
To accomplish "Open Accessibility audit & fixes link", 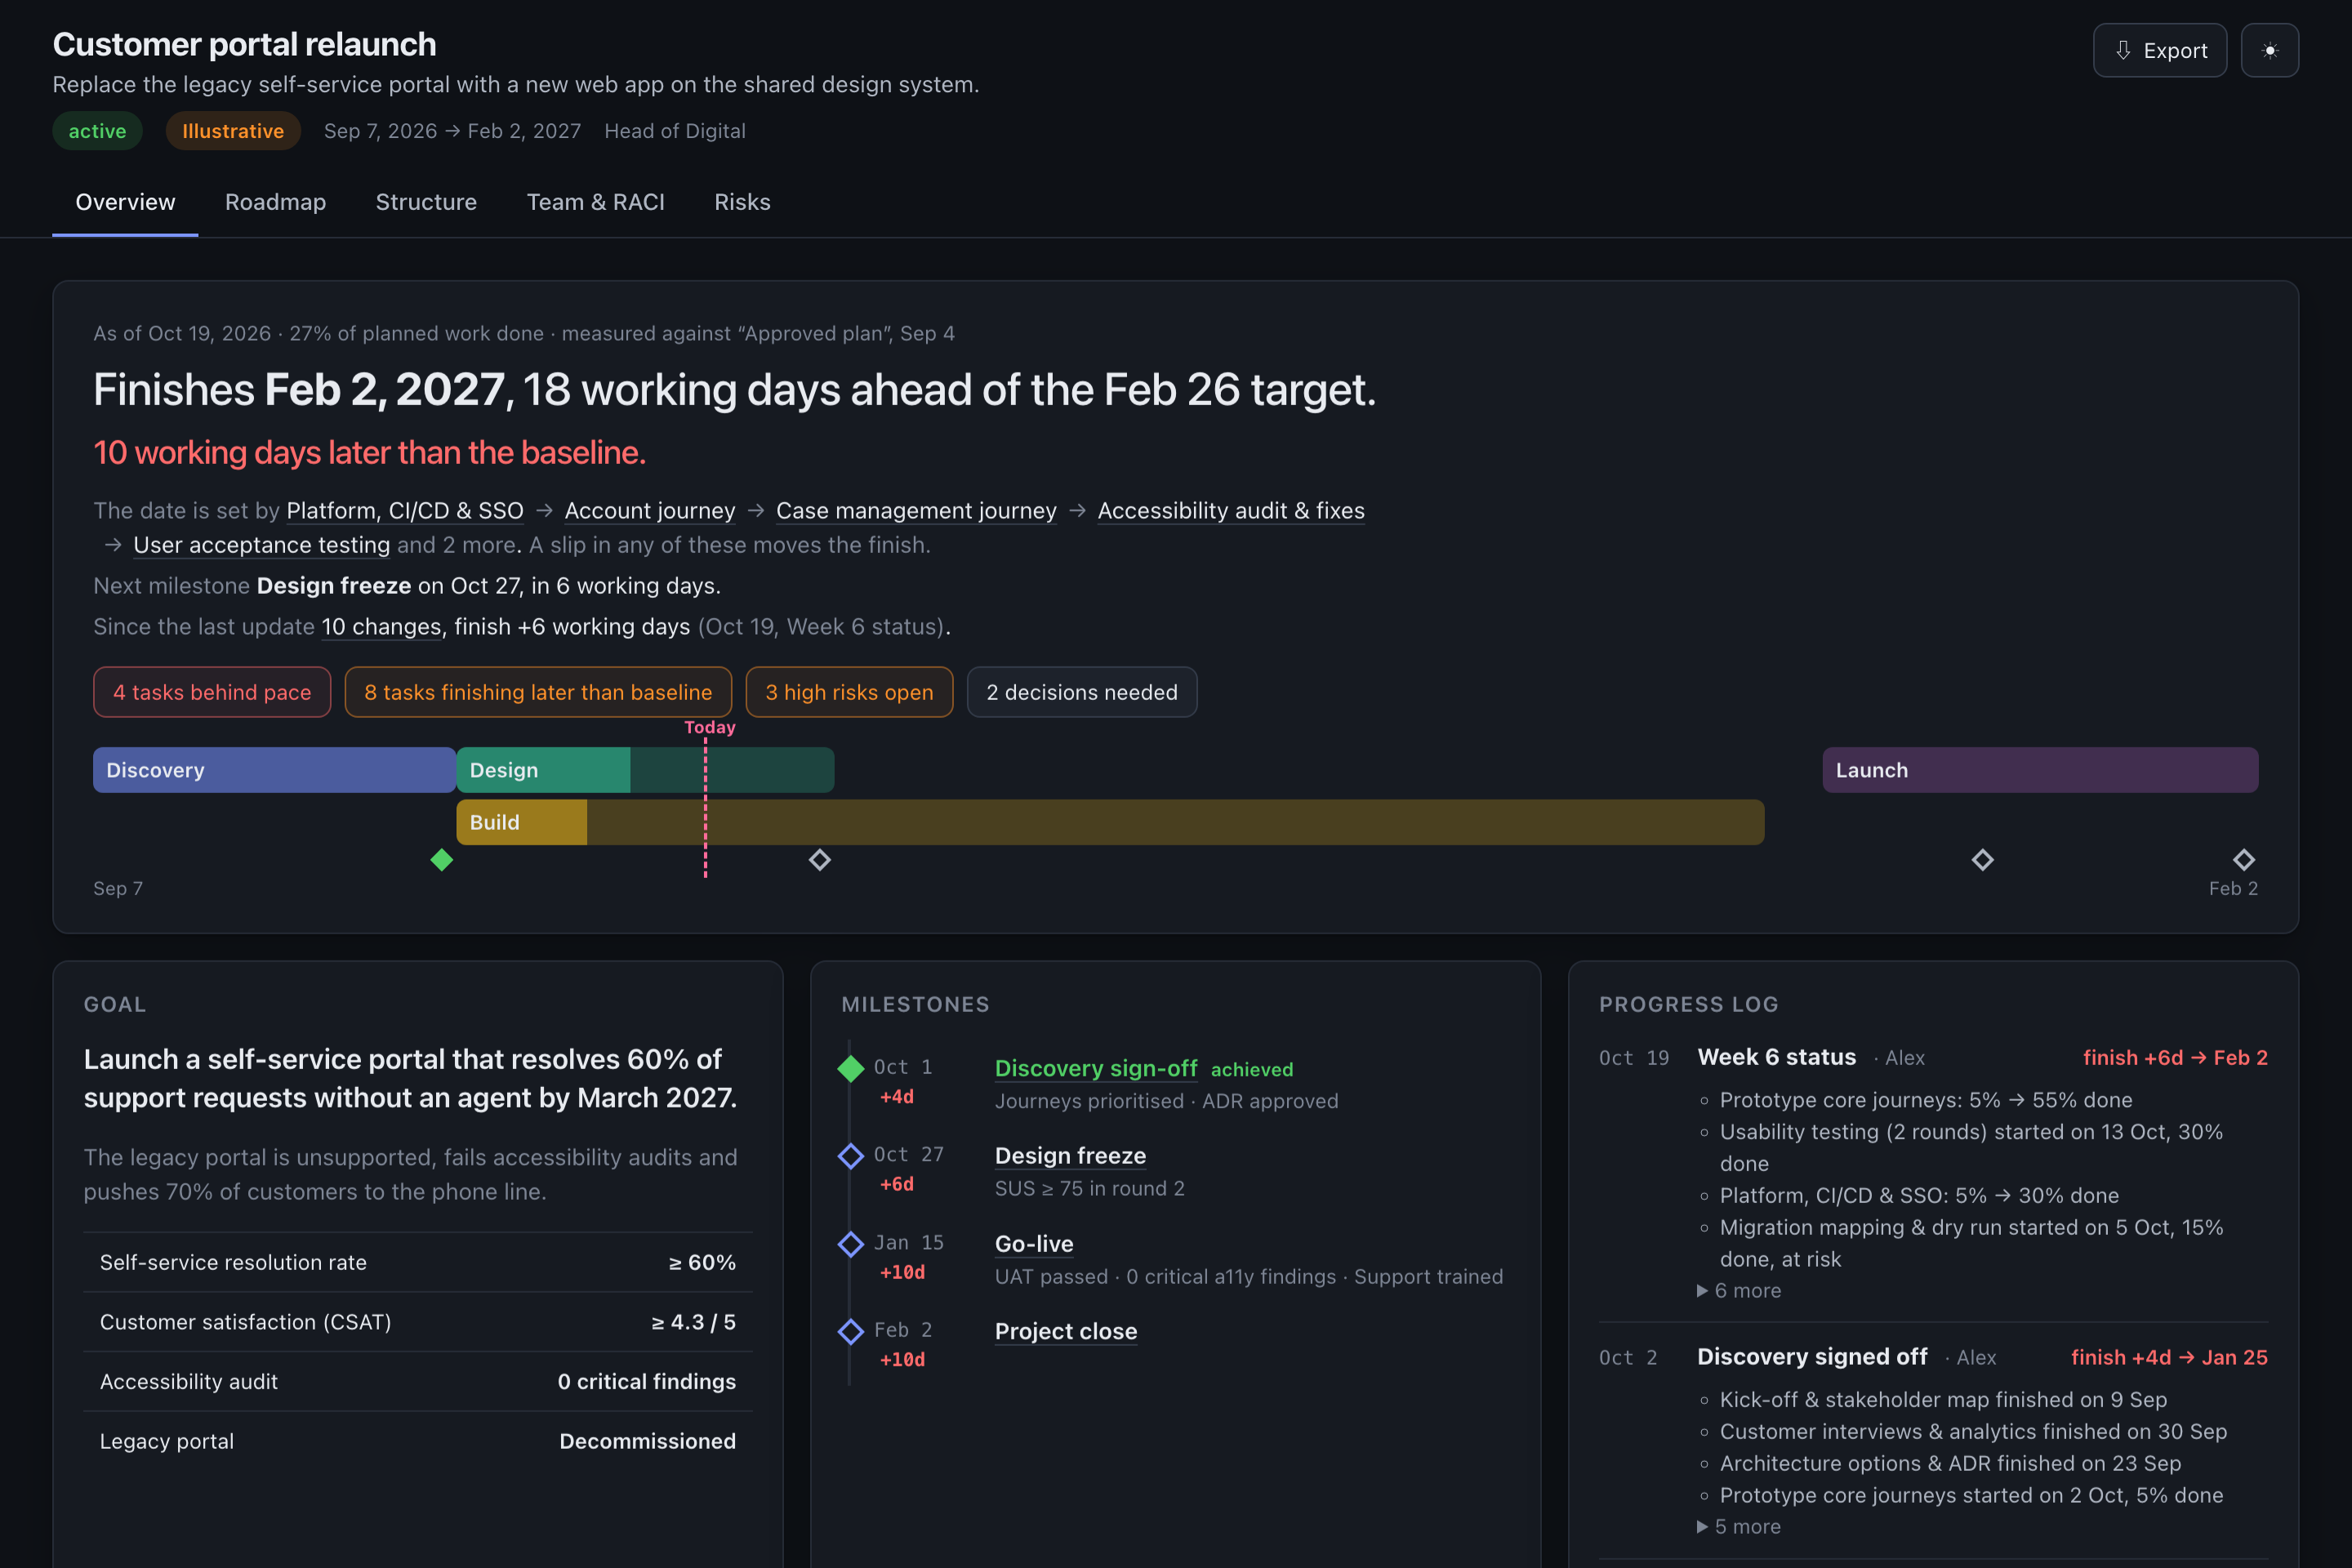I will point(1231,511).
